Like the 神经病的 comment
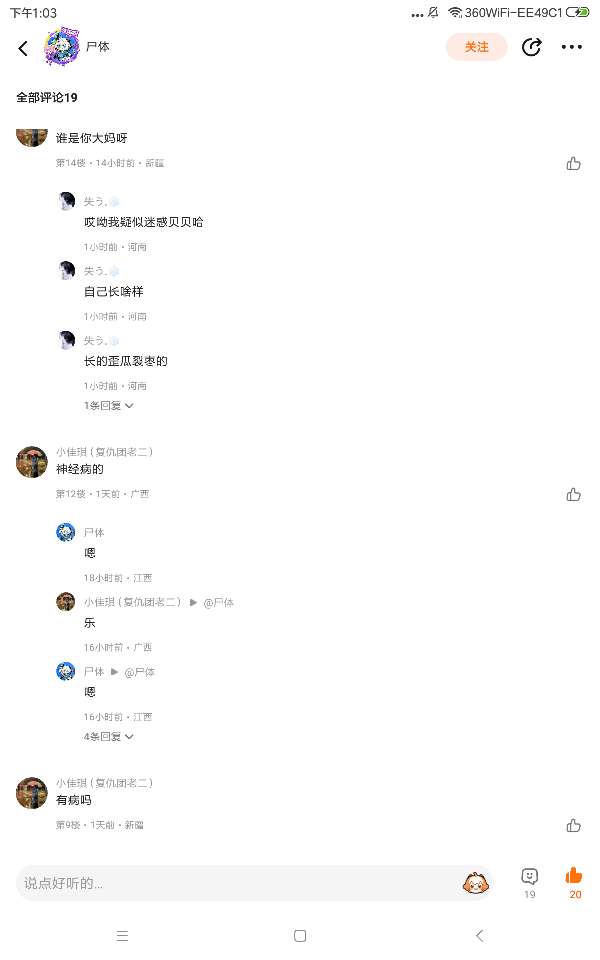Image resolution: width=600 pixels, height=960 pixels. [574, 495]
